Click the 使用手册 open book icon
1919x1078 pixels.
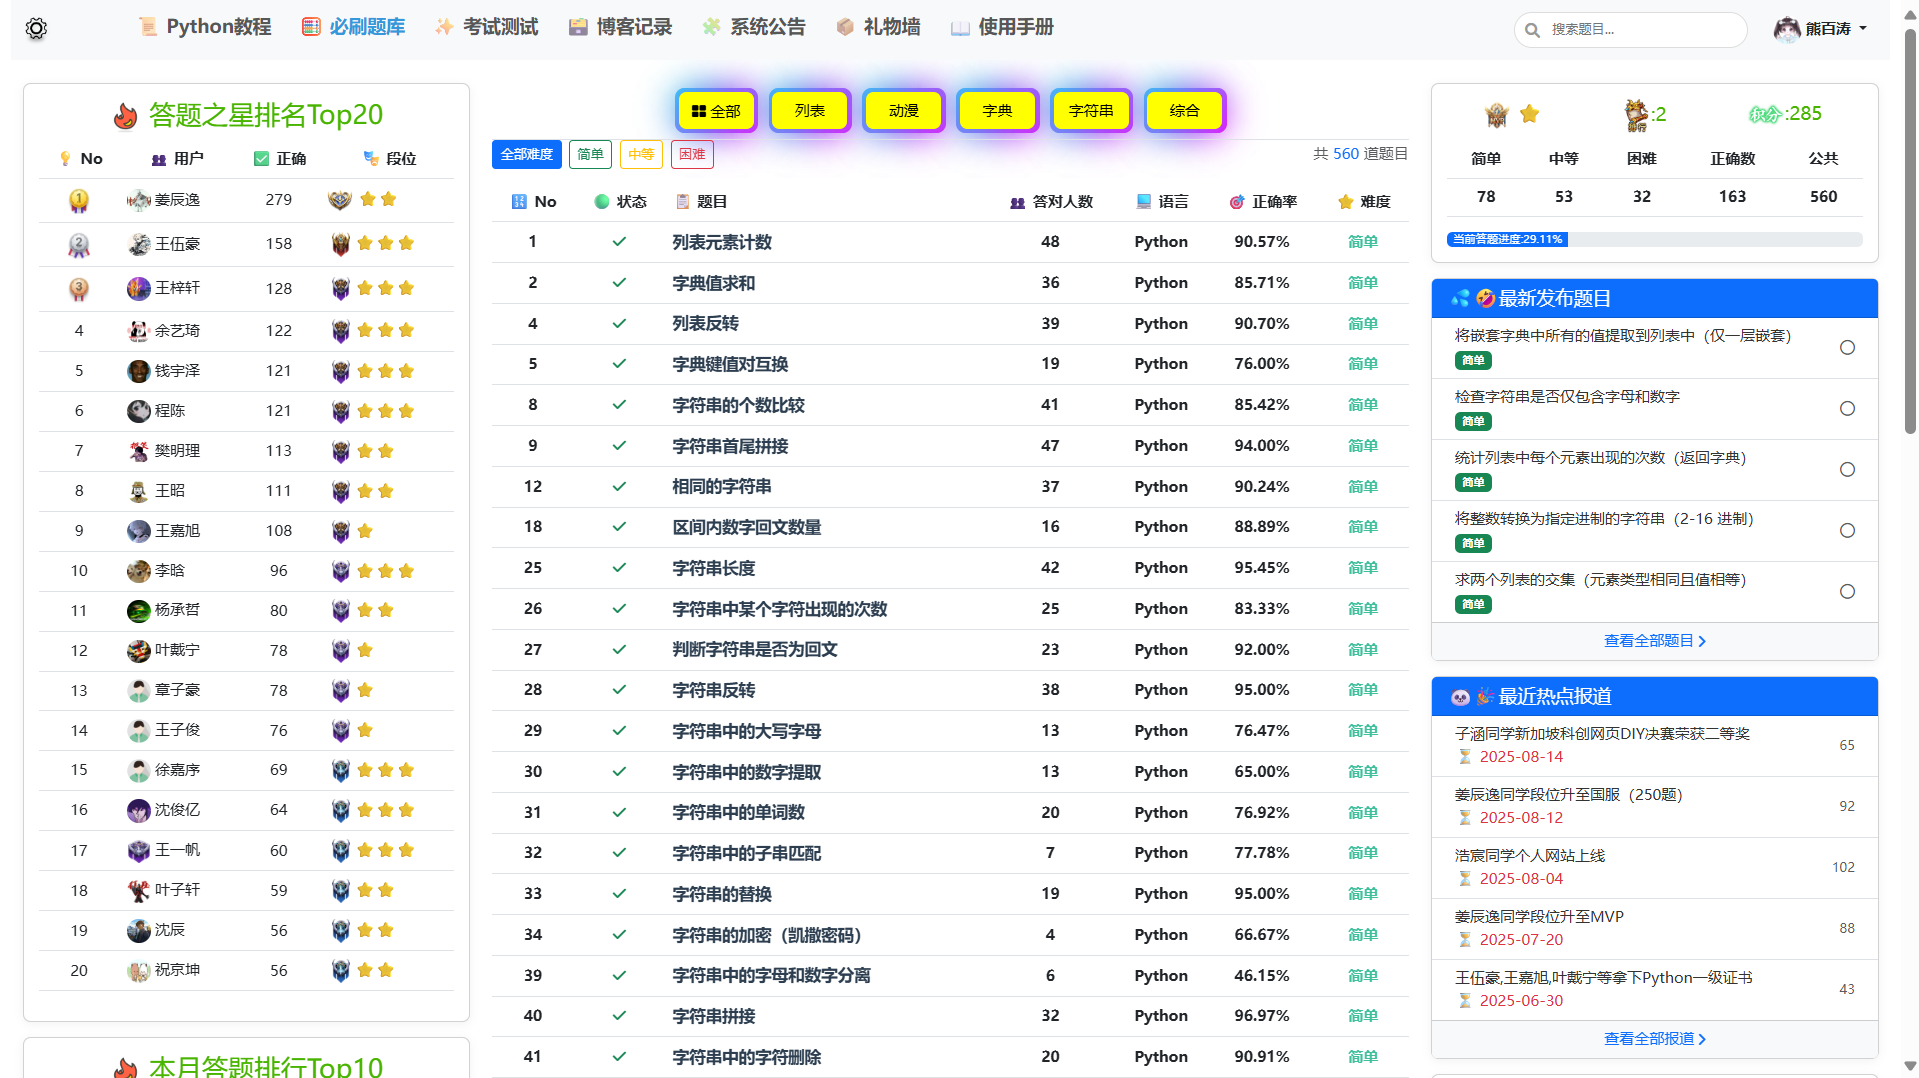pyautogui.click(x=960, y=28)
